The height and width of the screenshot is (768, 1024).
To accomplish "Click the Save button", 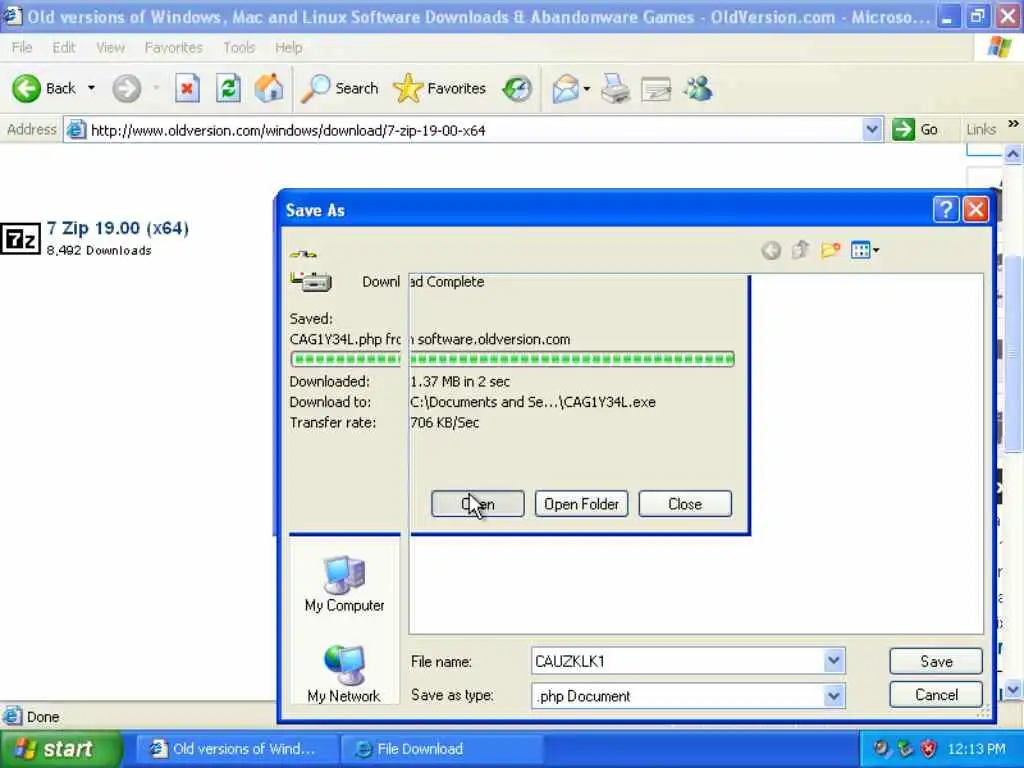I will pos(936,661).
